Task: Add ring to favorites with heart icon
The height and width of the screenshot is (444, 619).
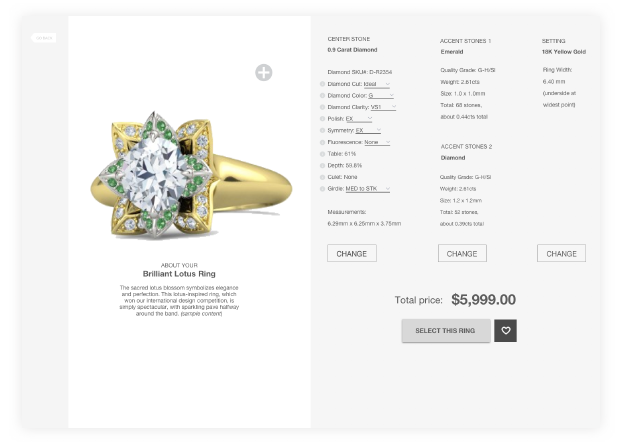Action: (x=505, y=331)
